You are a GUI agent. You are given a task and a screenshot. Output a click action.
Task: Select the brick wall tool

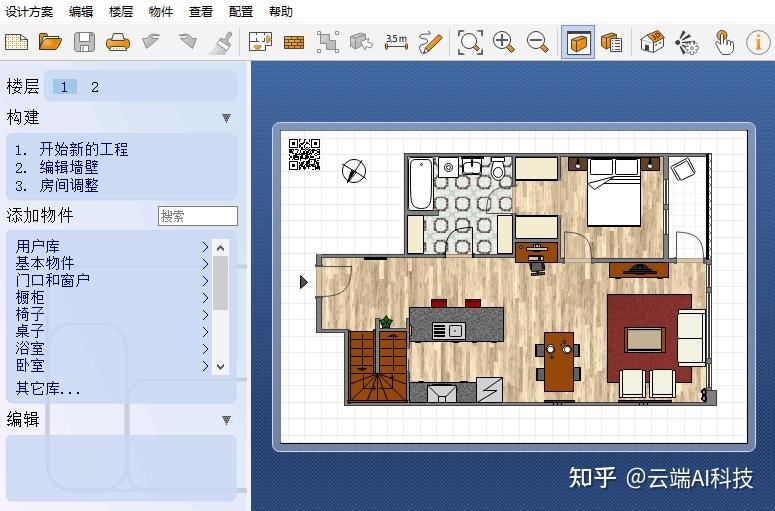pos(294,43)
